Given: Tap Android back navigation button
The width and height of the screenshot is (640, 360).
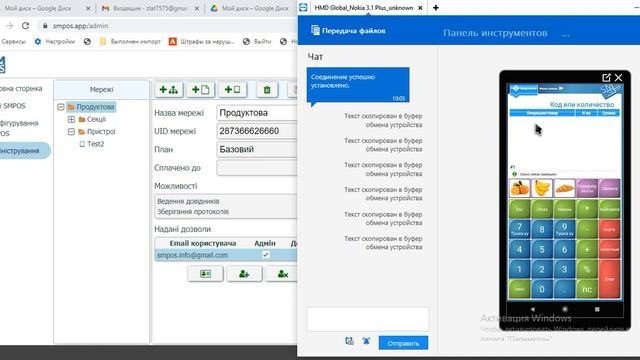Looking at the screenshot, I should (532, 309).
